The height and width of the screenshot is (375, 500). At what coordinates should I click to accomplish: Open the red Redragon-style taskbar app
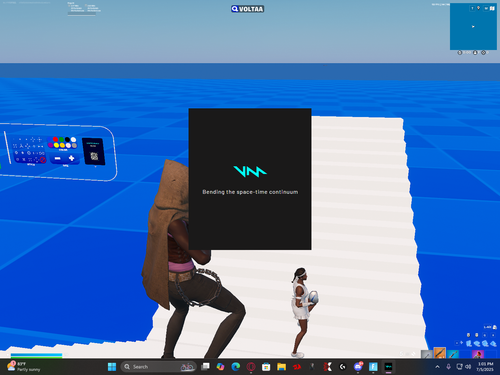tap(297, 367)
